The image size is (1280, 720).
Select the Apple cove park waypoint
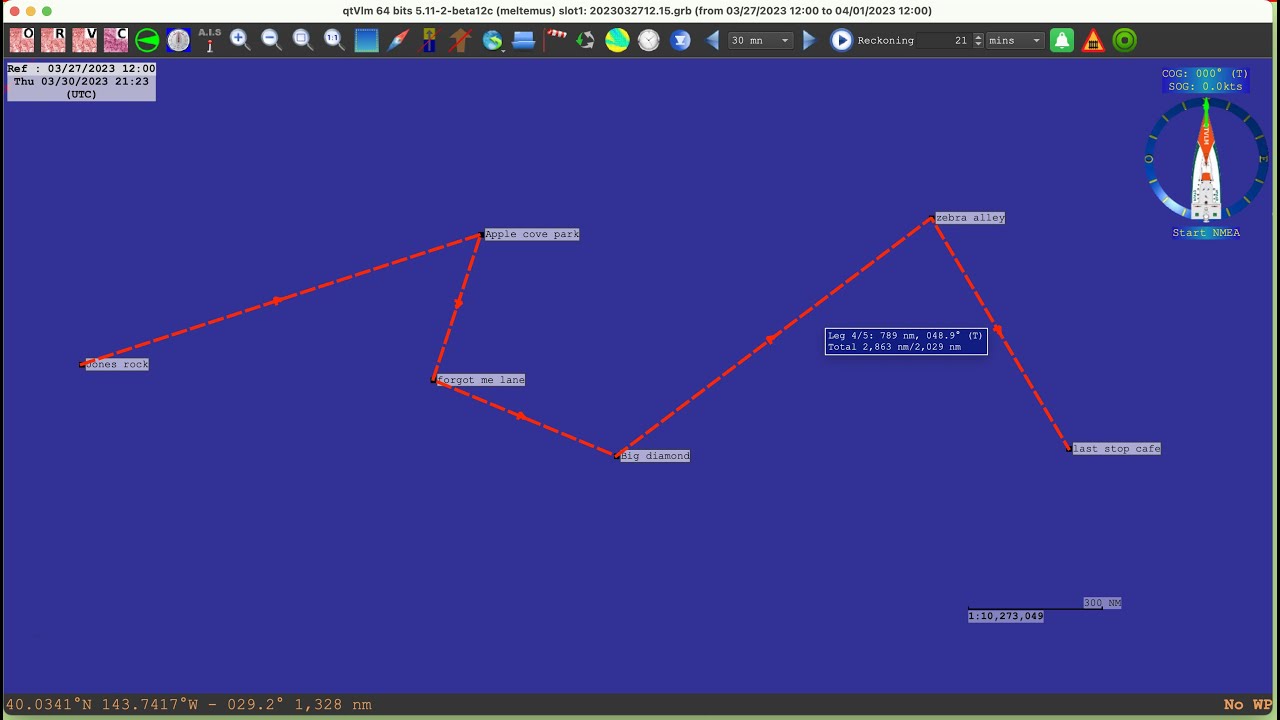(532, 234)
